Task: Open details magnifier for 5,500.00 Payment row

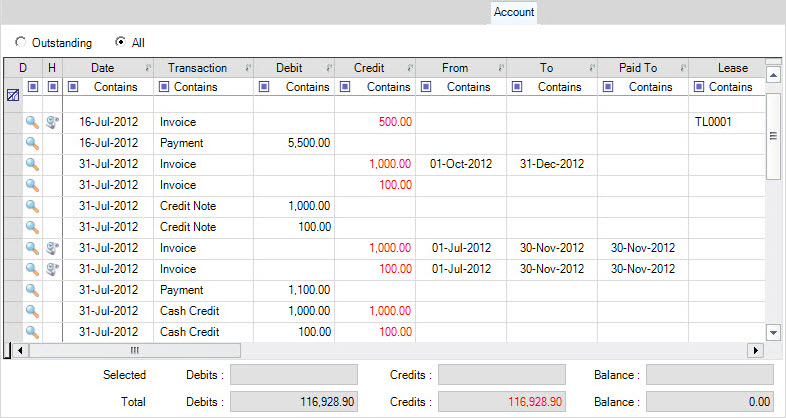Action: (x=33, y=143)
